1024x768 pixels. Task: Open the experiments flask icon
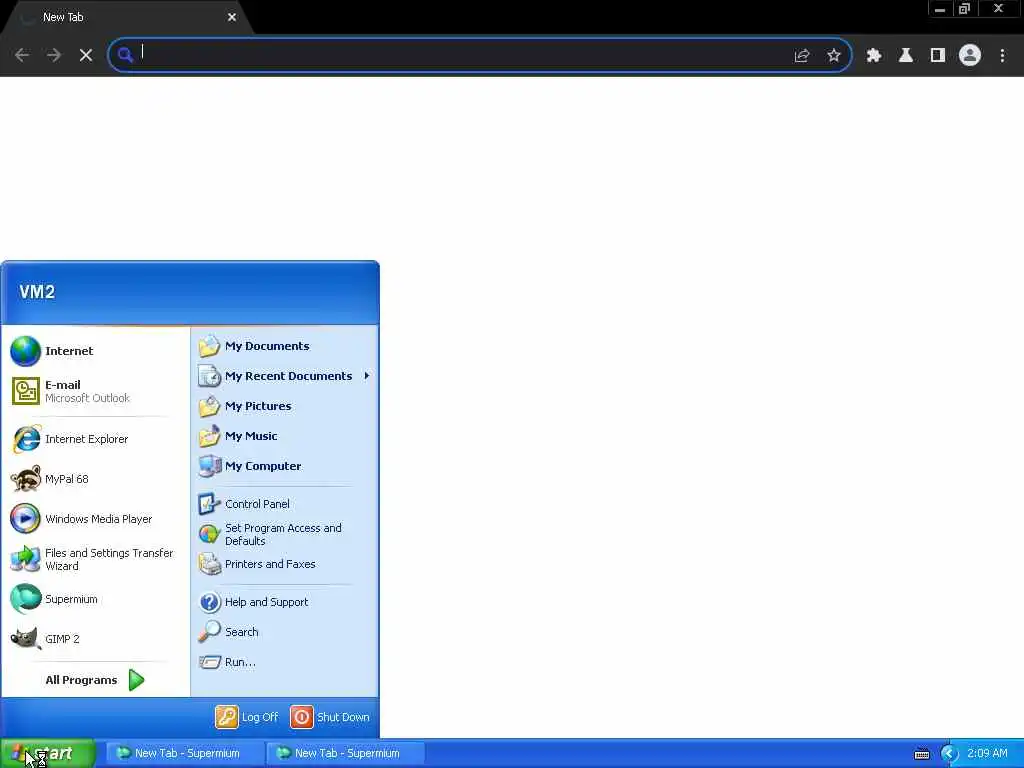pyautogui.click(x=906, y=56)
